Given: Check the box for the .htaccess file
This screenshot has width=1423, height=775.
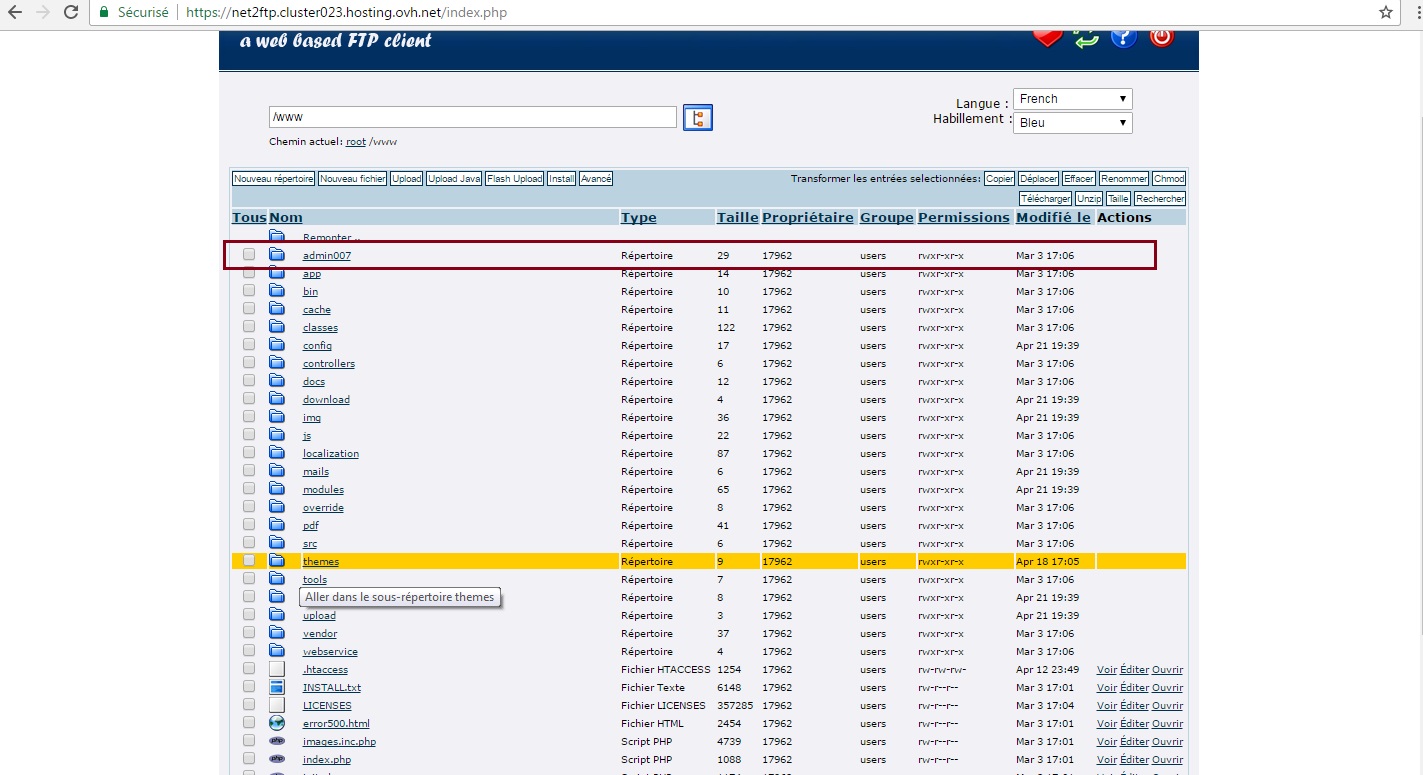Looking at the screenshot, I should coord(249,669).
